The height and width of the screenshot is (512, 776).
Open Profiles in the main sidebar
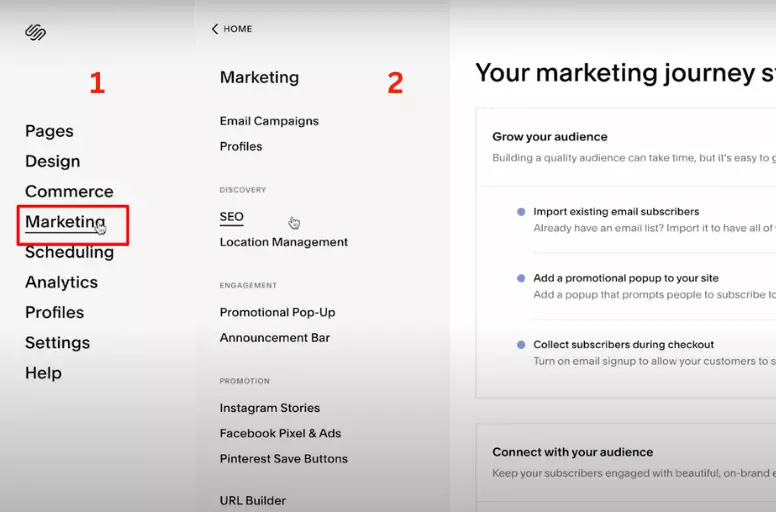point(54,313)
